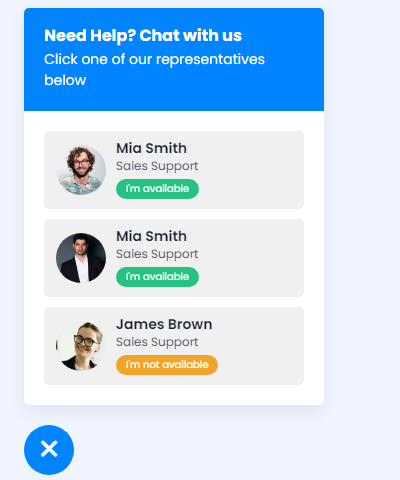The image size is (400, 480).
Task: Click the curly-haired man's avatar photo
Action: [x=81, y=170]
